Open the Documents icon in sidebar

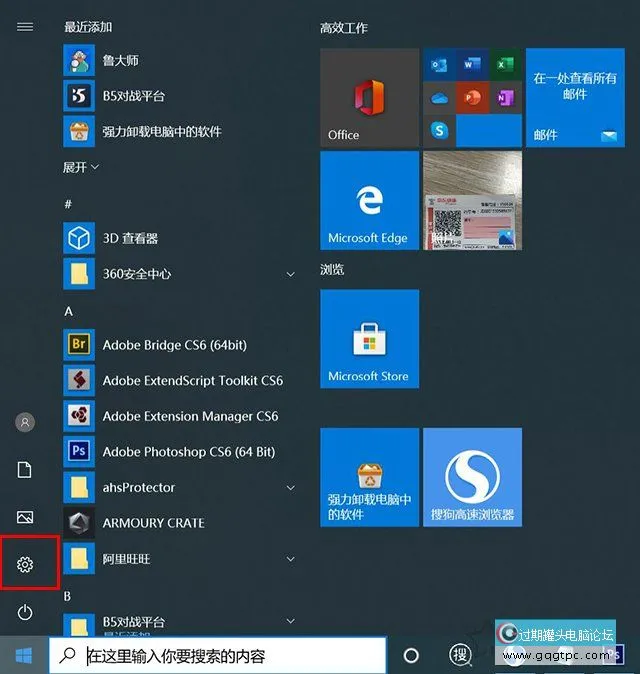click(24, 469)
